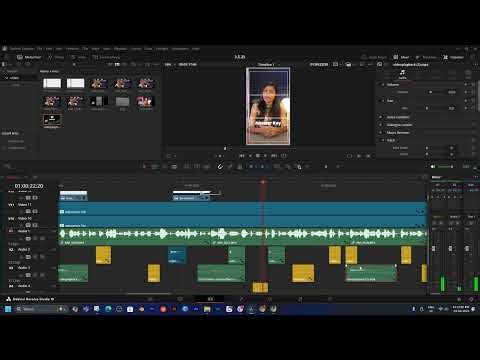Toggle Voice Isolation in the Inspector
The height and width of the screenshot is (360, 480).
tap(381, 117)
